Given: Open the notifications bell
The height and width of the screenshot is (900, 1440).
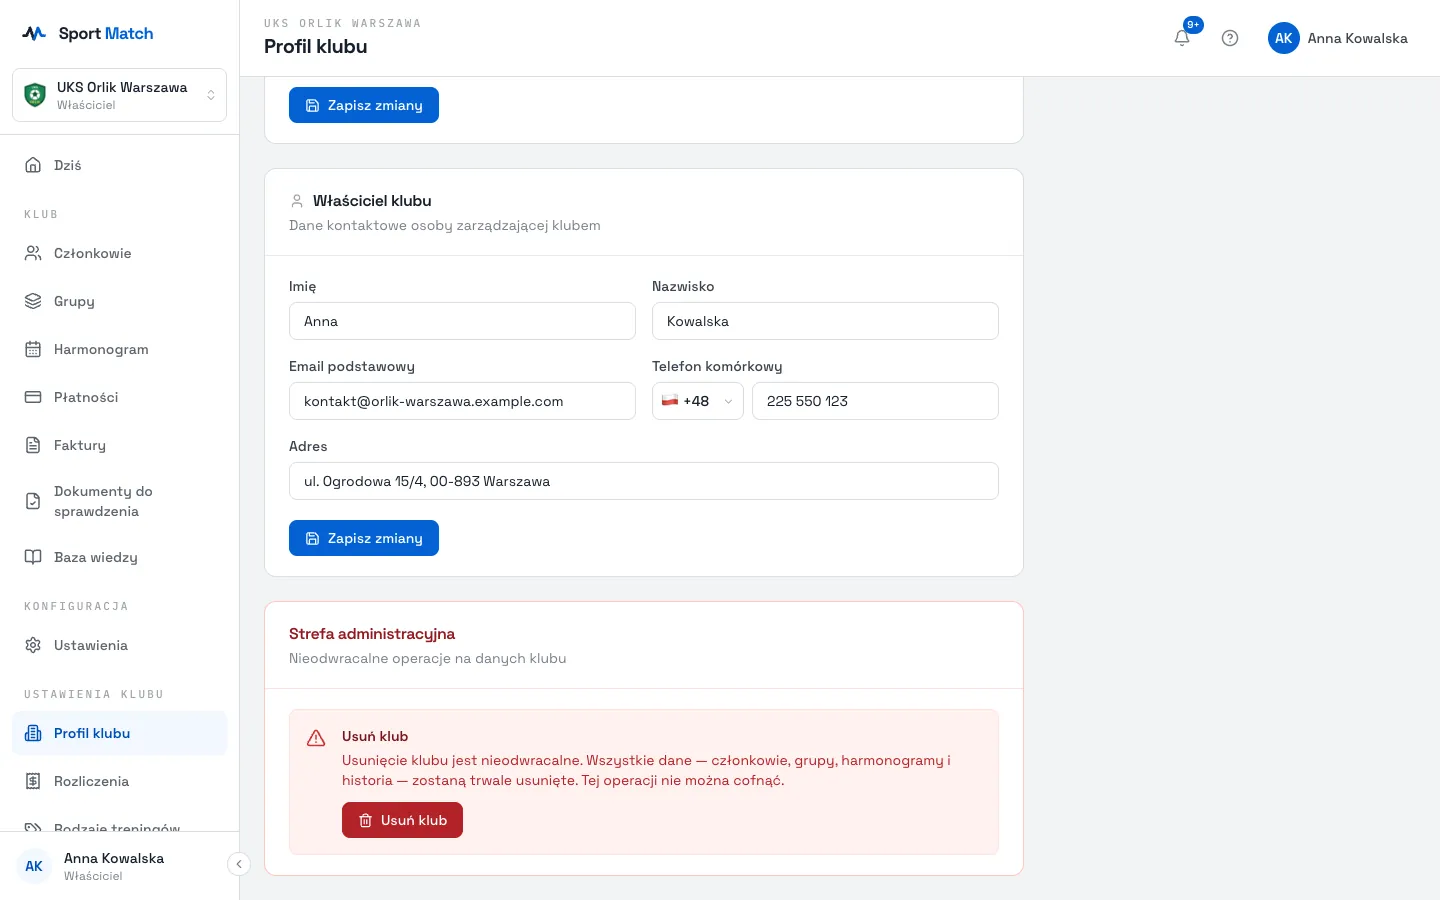Looking at the screenshot, I should point(1182,38).
